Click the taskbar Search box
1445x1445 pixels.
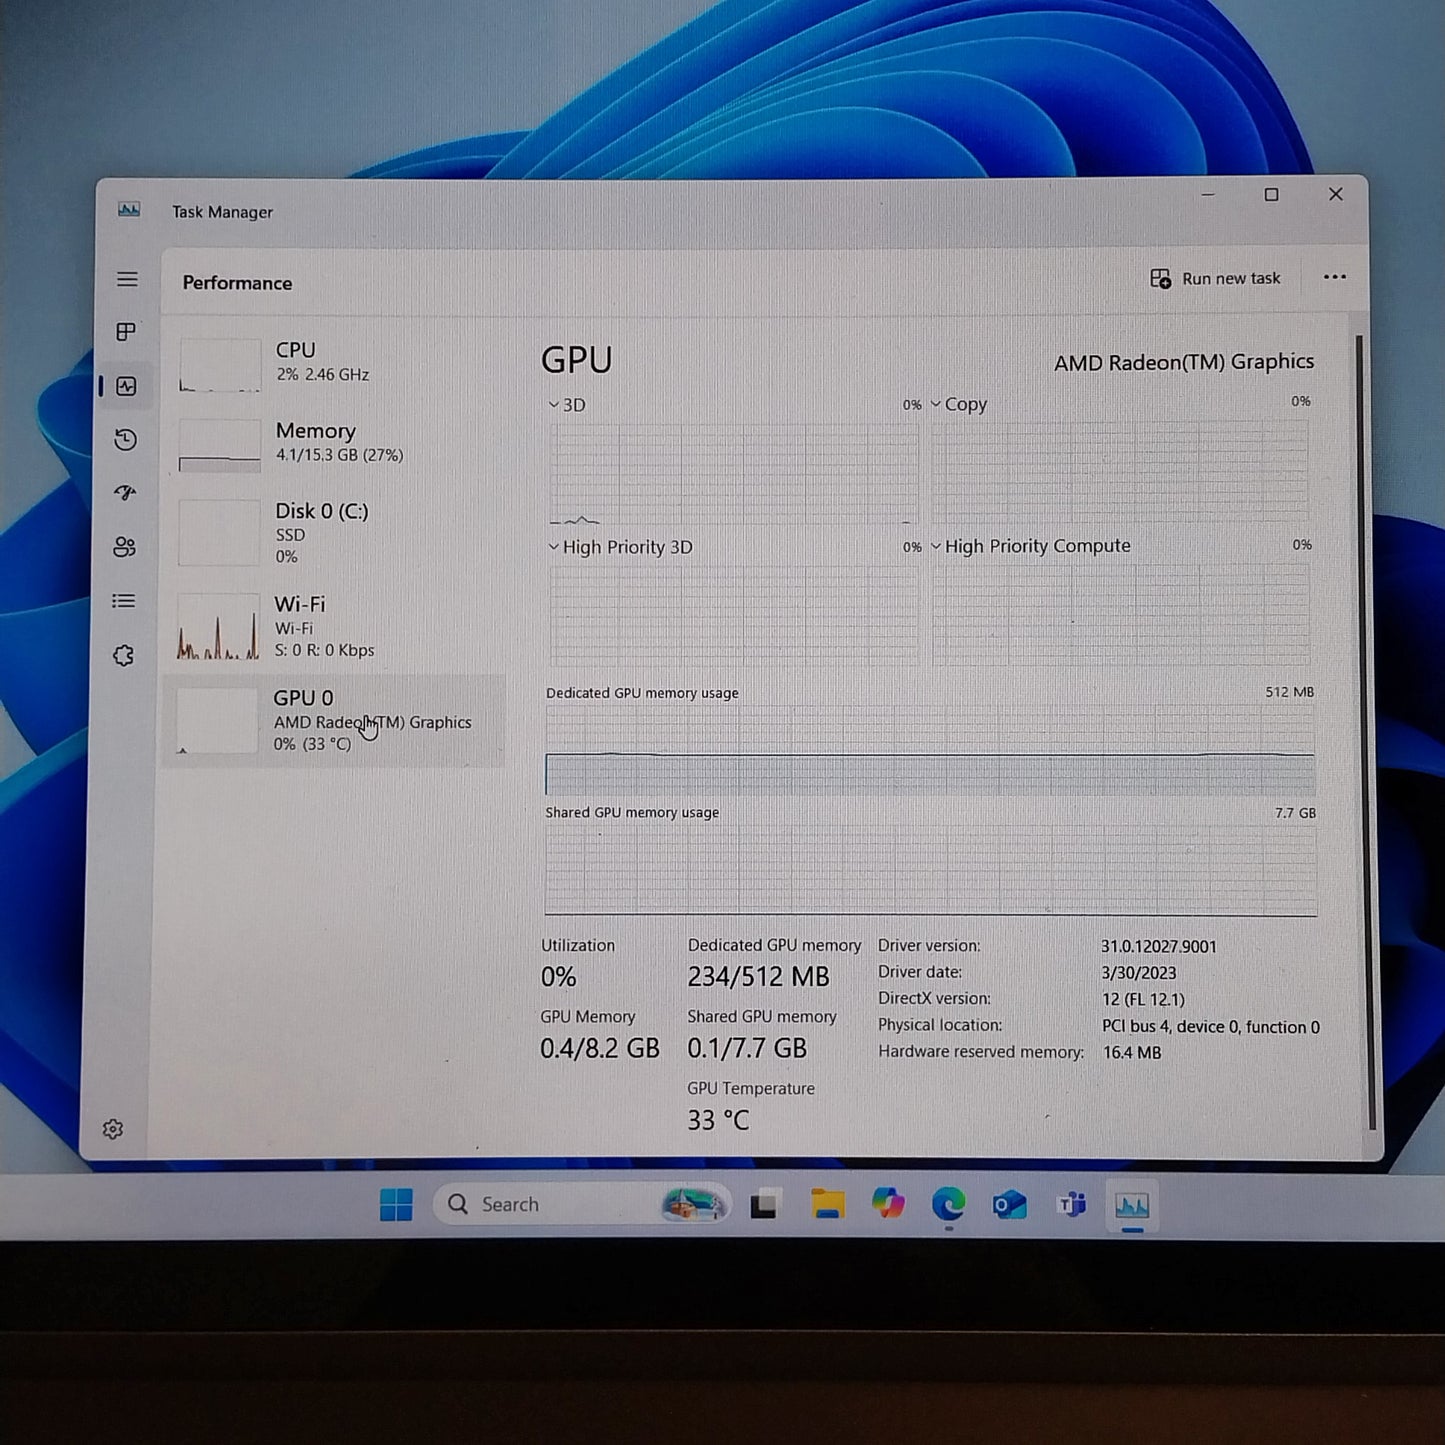click(x=583, y=1204)
